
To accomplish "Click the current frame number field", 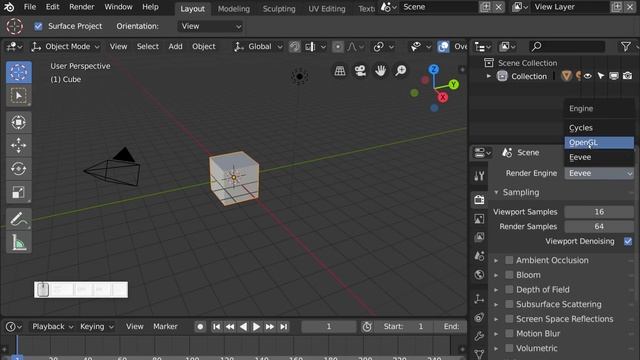I will pos(329,327).
